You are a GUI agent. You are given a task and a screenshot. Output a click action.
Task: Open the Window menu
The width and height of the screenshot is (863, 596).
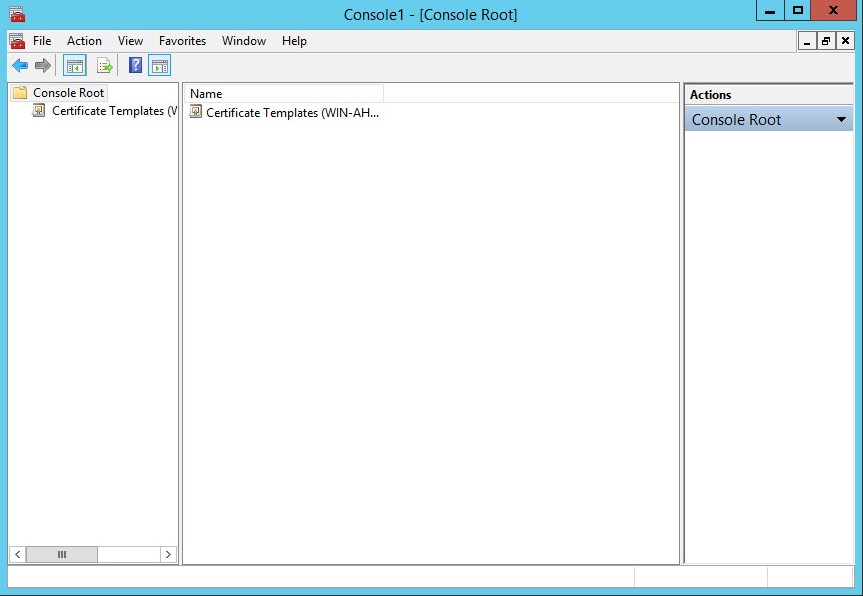tap(244, 41)
